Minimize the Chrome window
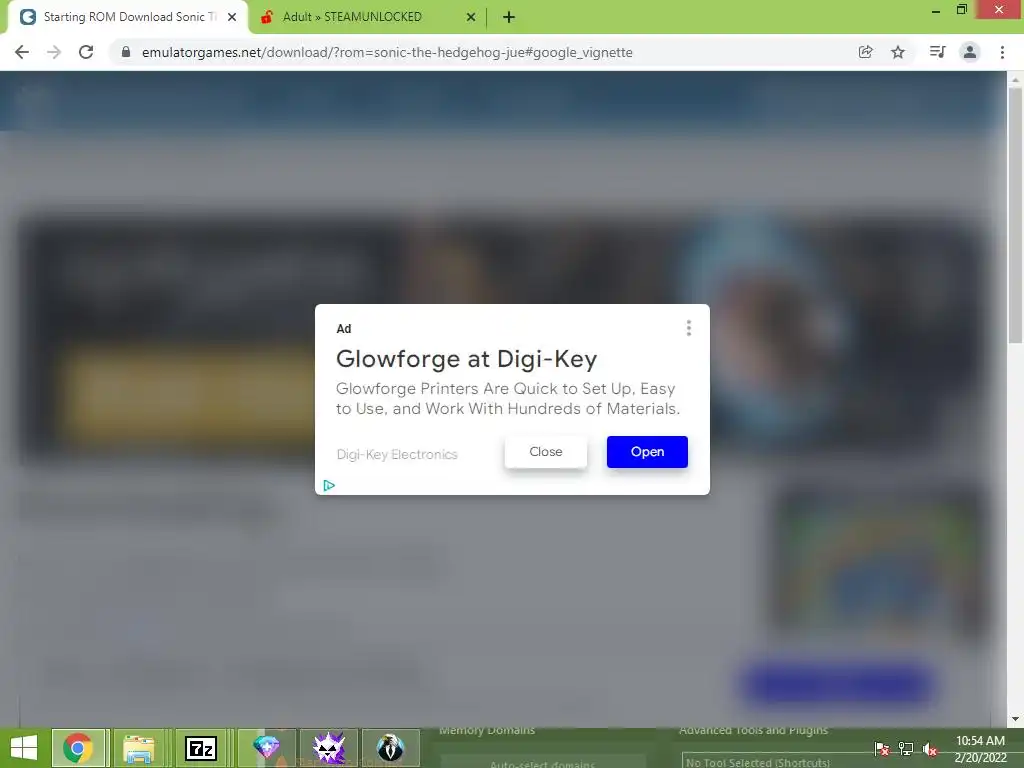This screenshot has width=1024, height=768. tap(935, 10)
